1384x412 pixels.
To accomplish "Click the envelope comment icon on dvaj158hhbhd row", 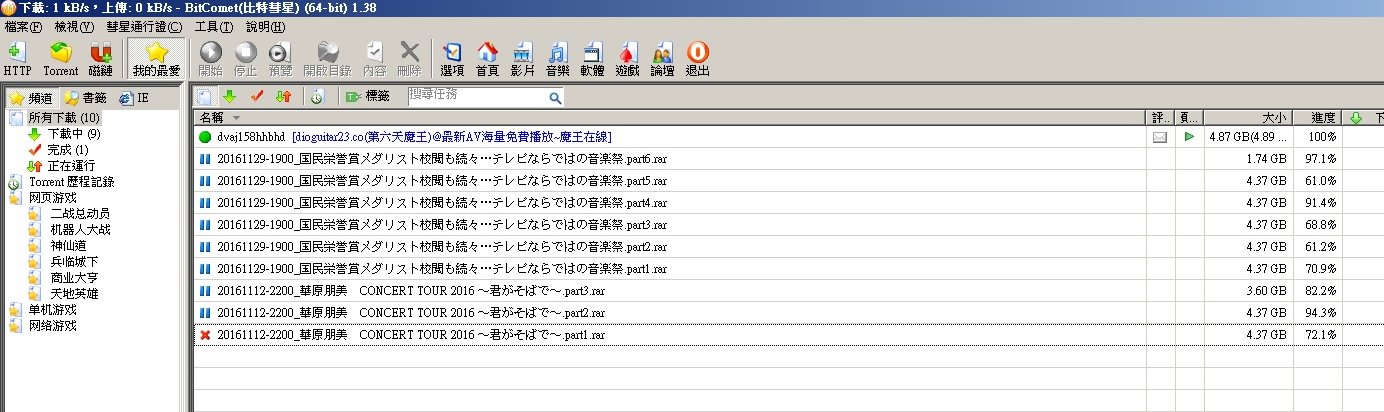I will tap(1160, 137).
